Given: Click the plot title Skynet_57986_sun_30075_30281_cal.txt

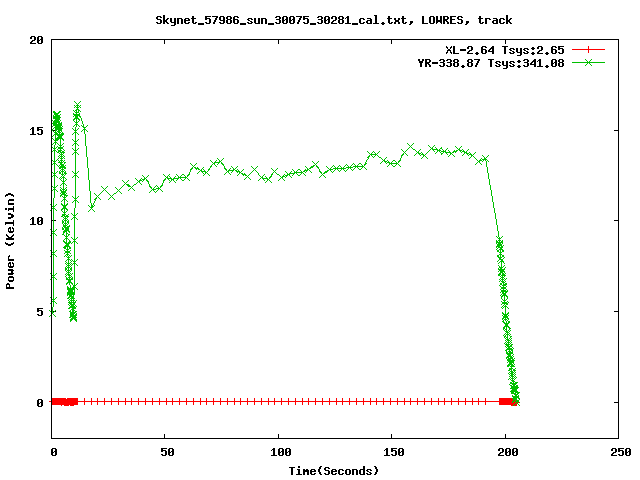Looking at the screenshot, I should (x=333, y=20).
